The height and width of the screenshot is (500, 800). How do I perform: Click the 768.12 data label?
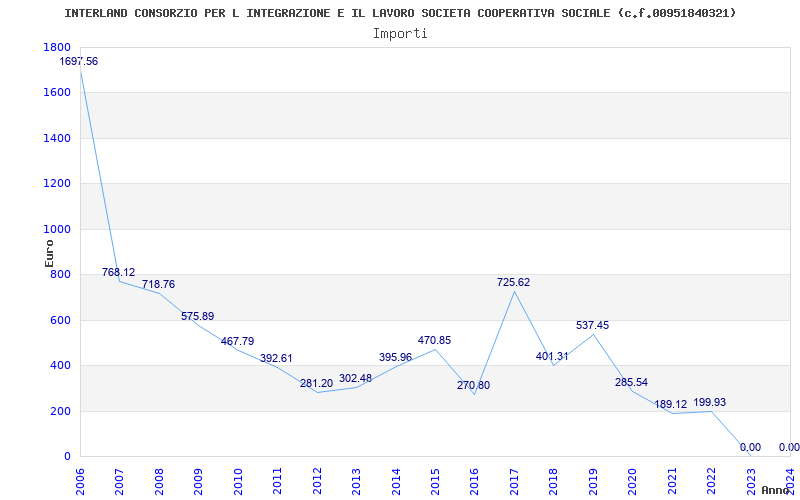click(x=118, y=272)
